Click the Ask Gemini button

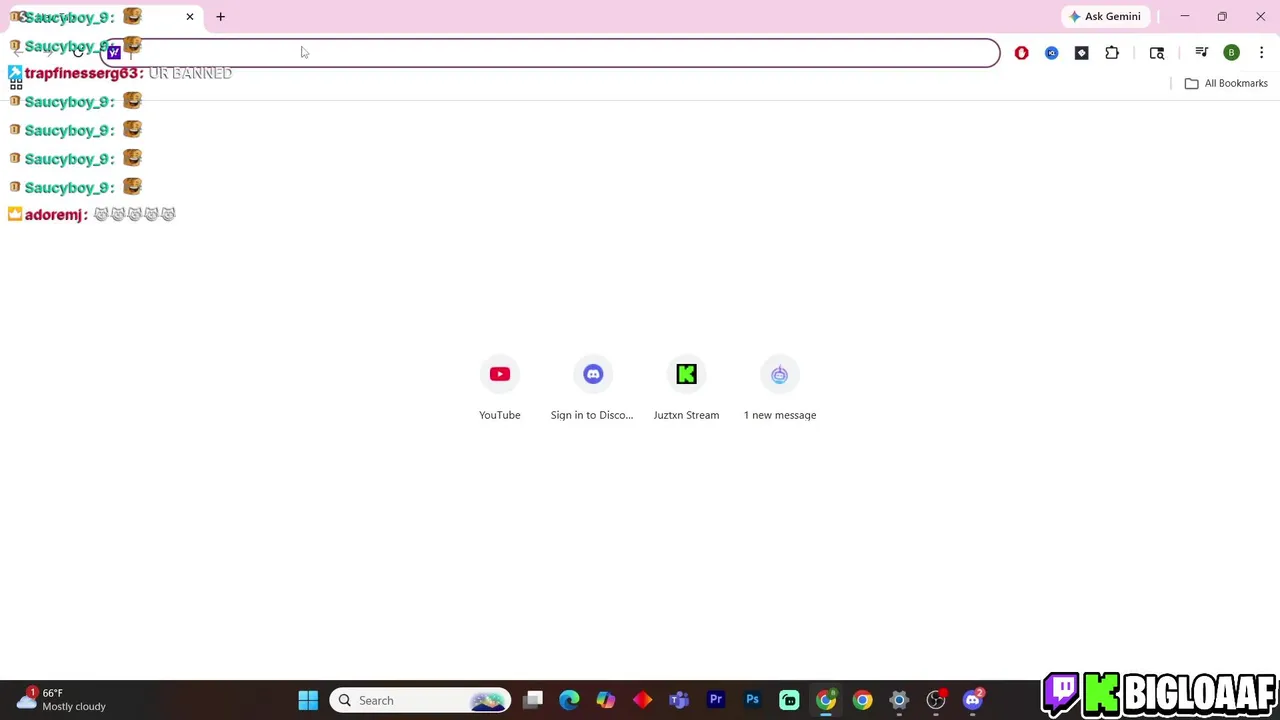click(1105, 16)
